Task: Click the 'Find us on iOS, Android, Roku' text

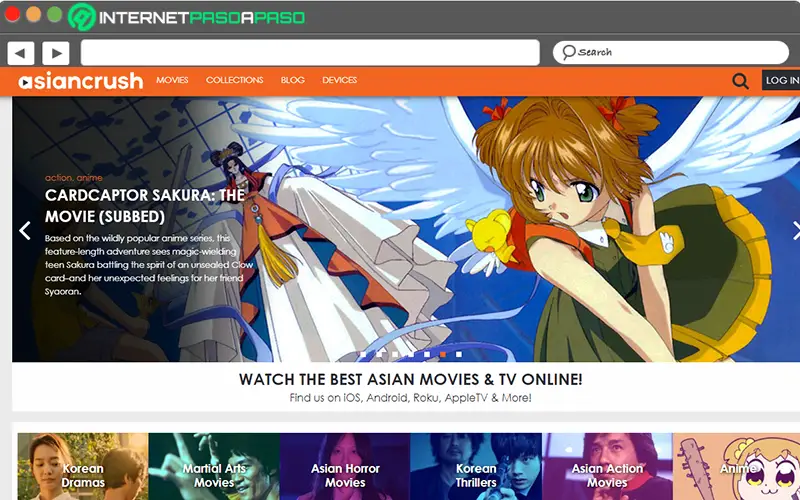Action: (x=410, y=397)
